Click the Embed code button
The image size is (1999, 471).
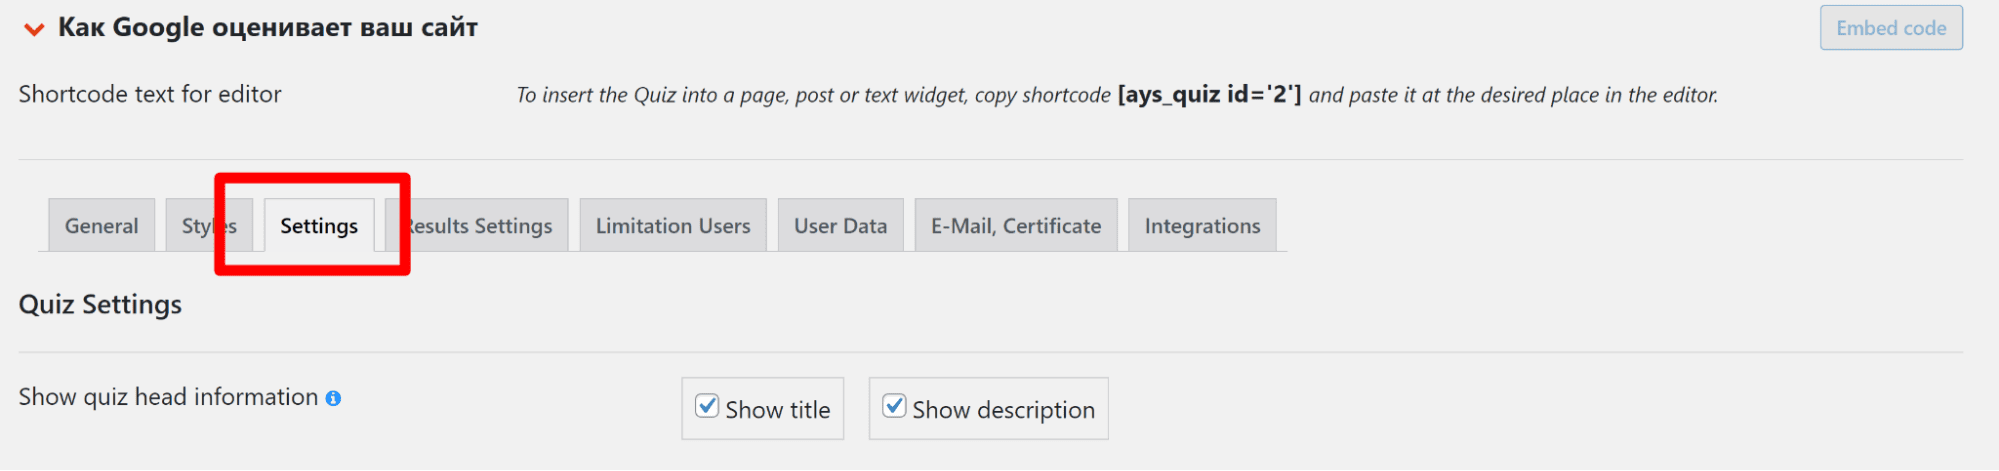(x=1890, y=28)
